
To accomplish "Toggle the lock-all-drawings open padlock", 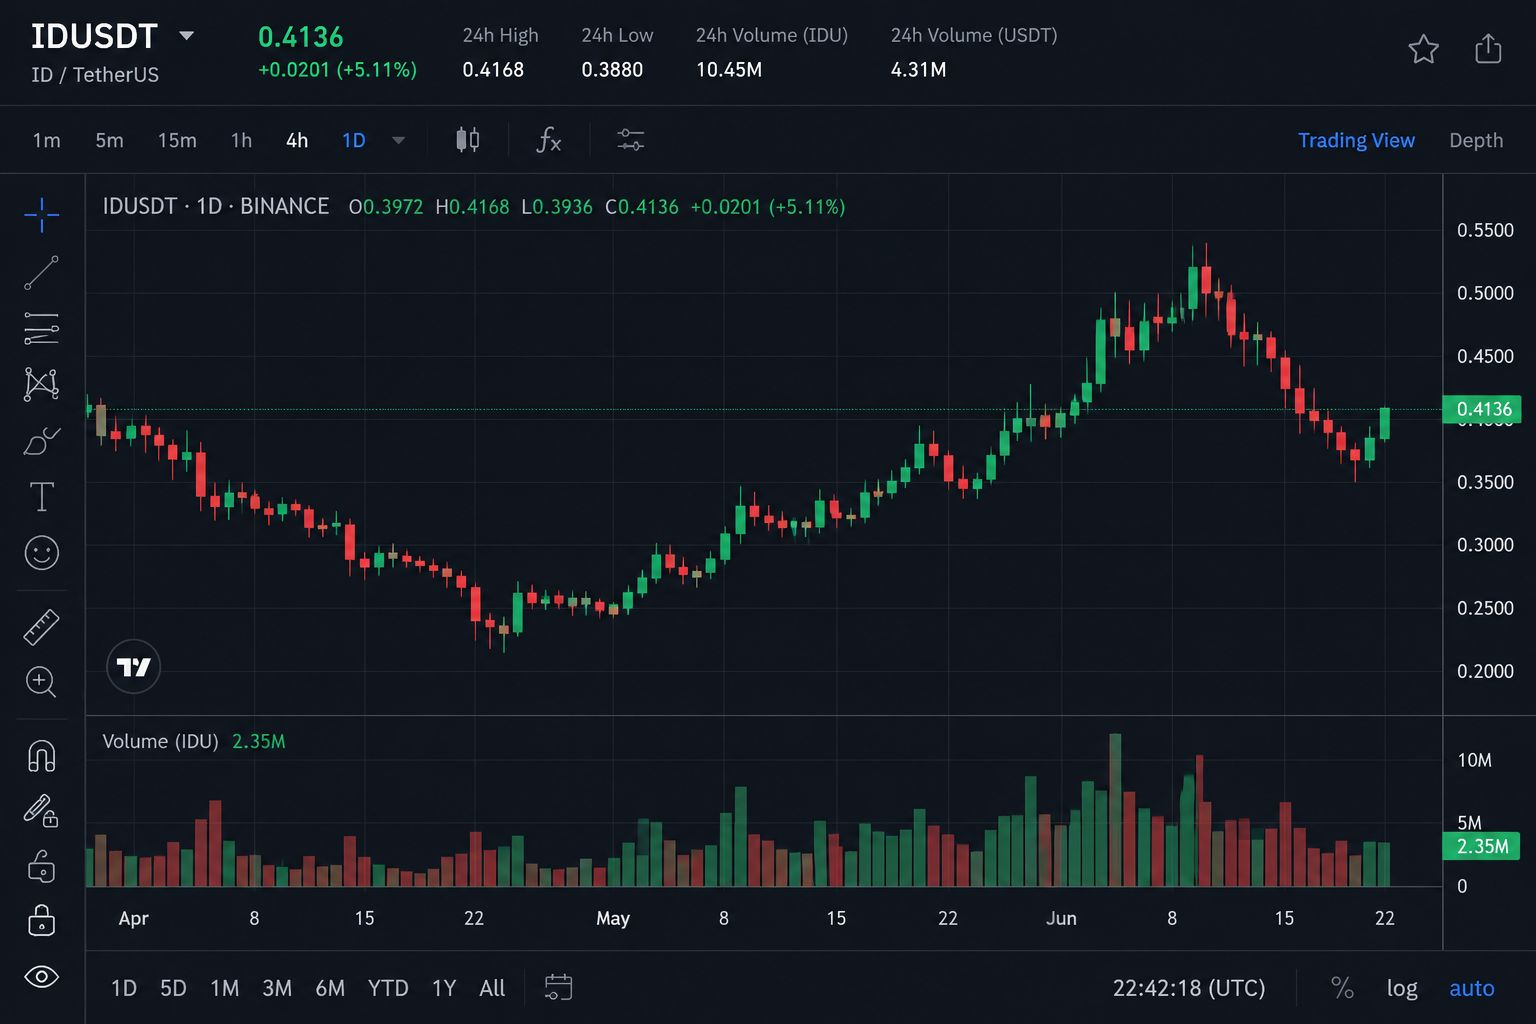I will tap(41, 865).
